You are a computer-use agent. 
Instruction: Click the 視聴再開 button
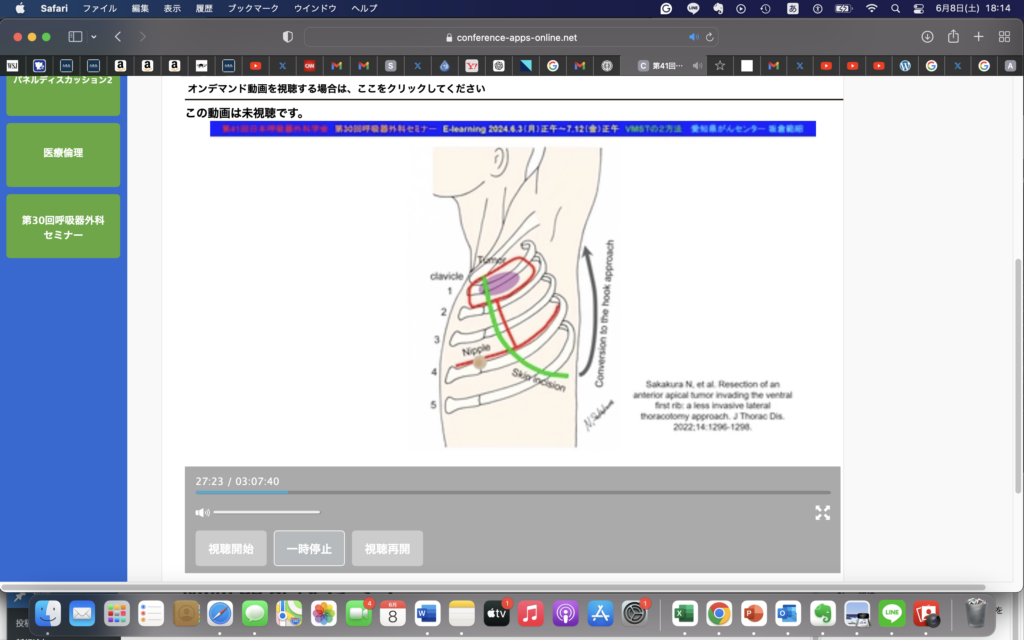point(387,549)
